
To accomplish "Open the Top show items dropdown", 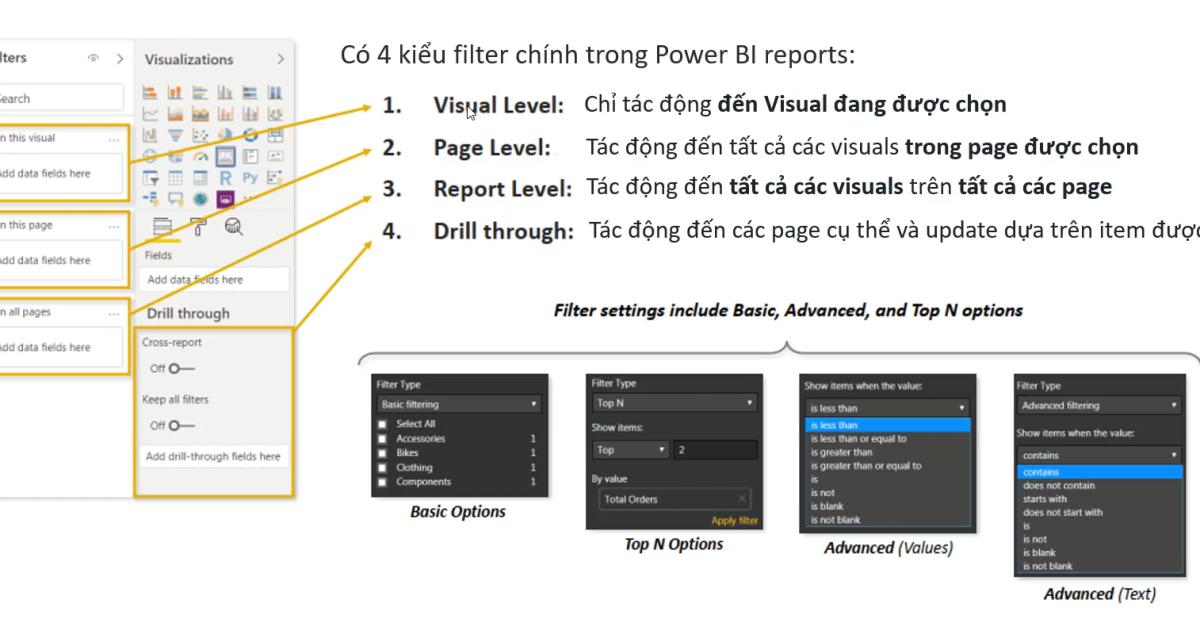I will (x=630, y=450).
